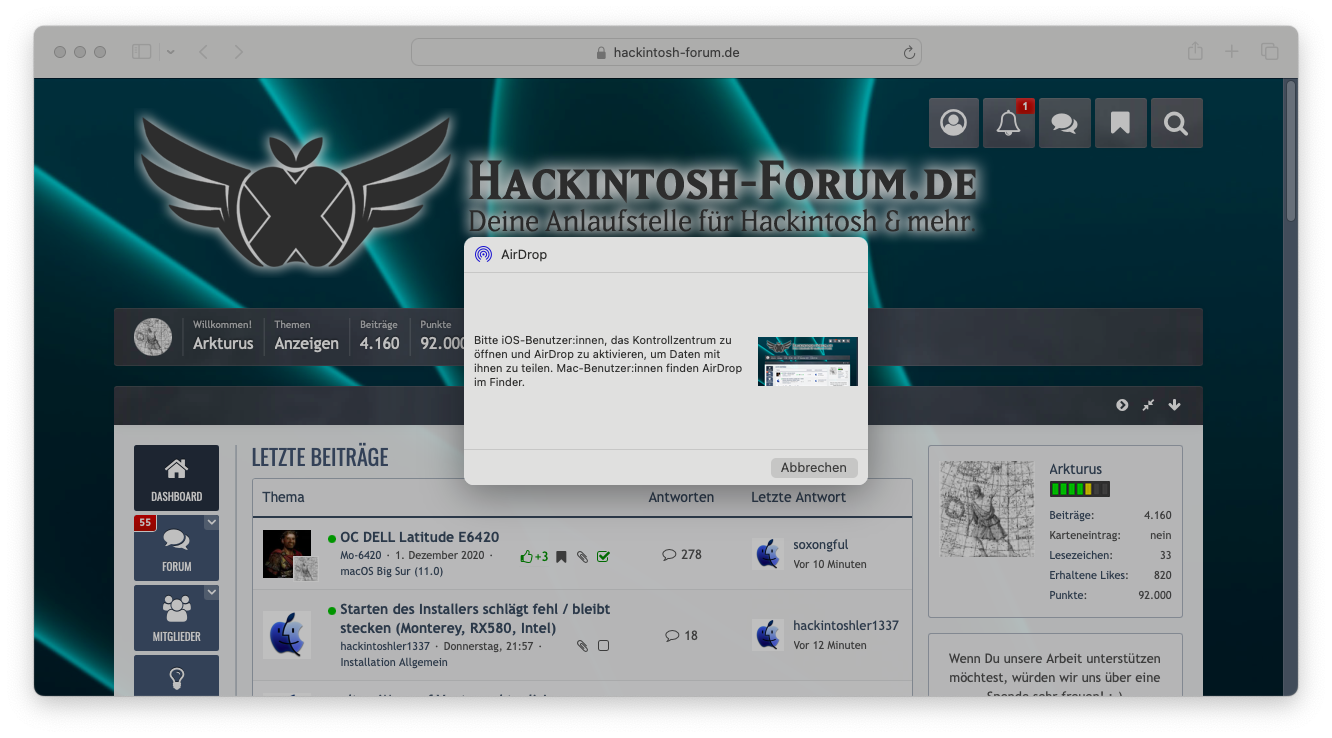
Task: Click the small round avatar in the user bar
Action: pyautogui.click(x=153, y=337)
